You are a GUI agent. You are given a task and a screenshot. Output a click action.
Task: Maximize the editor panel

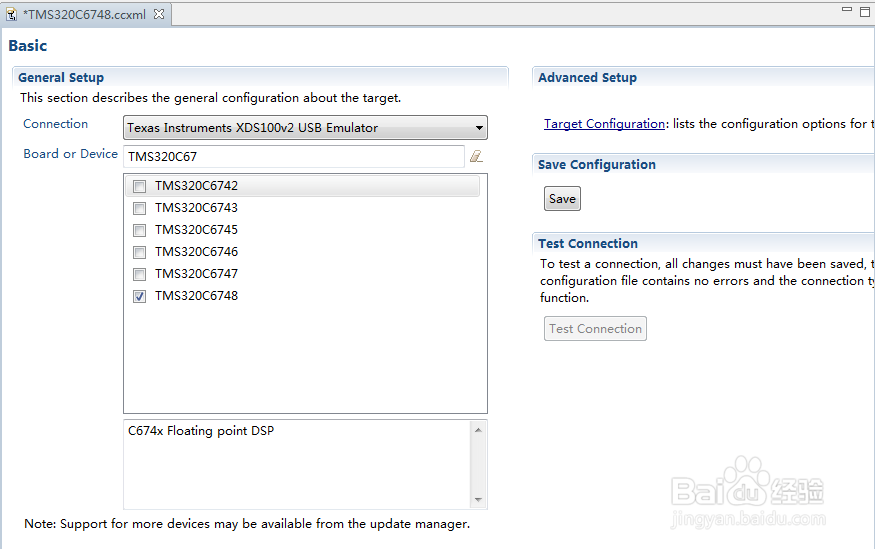pyautogui.click(x=865, y=11)
